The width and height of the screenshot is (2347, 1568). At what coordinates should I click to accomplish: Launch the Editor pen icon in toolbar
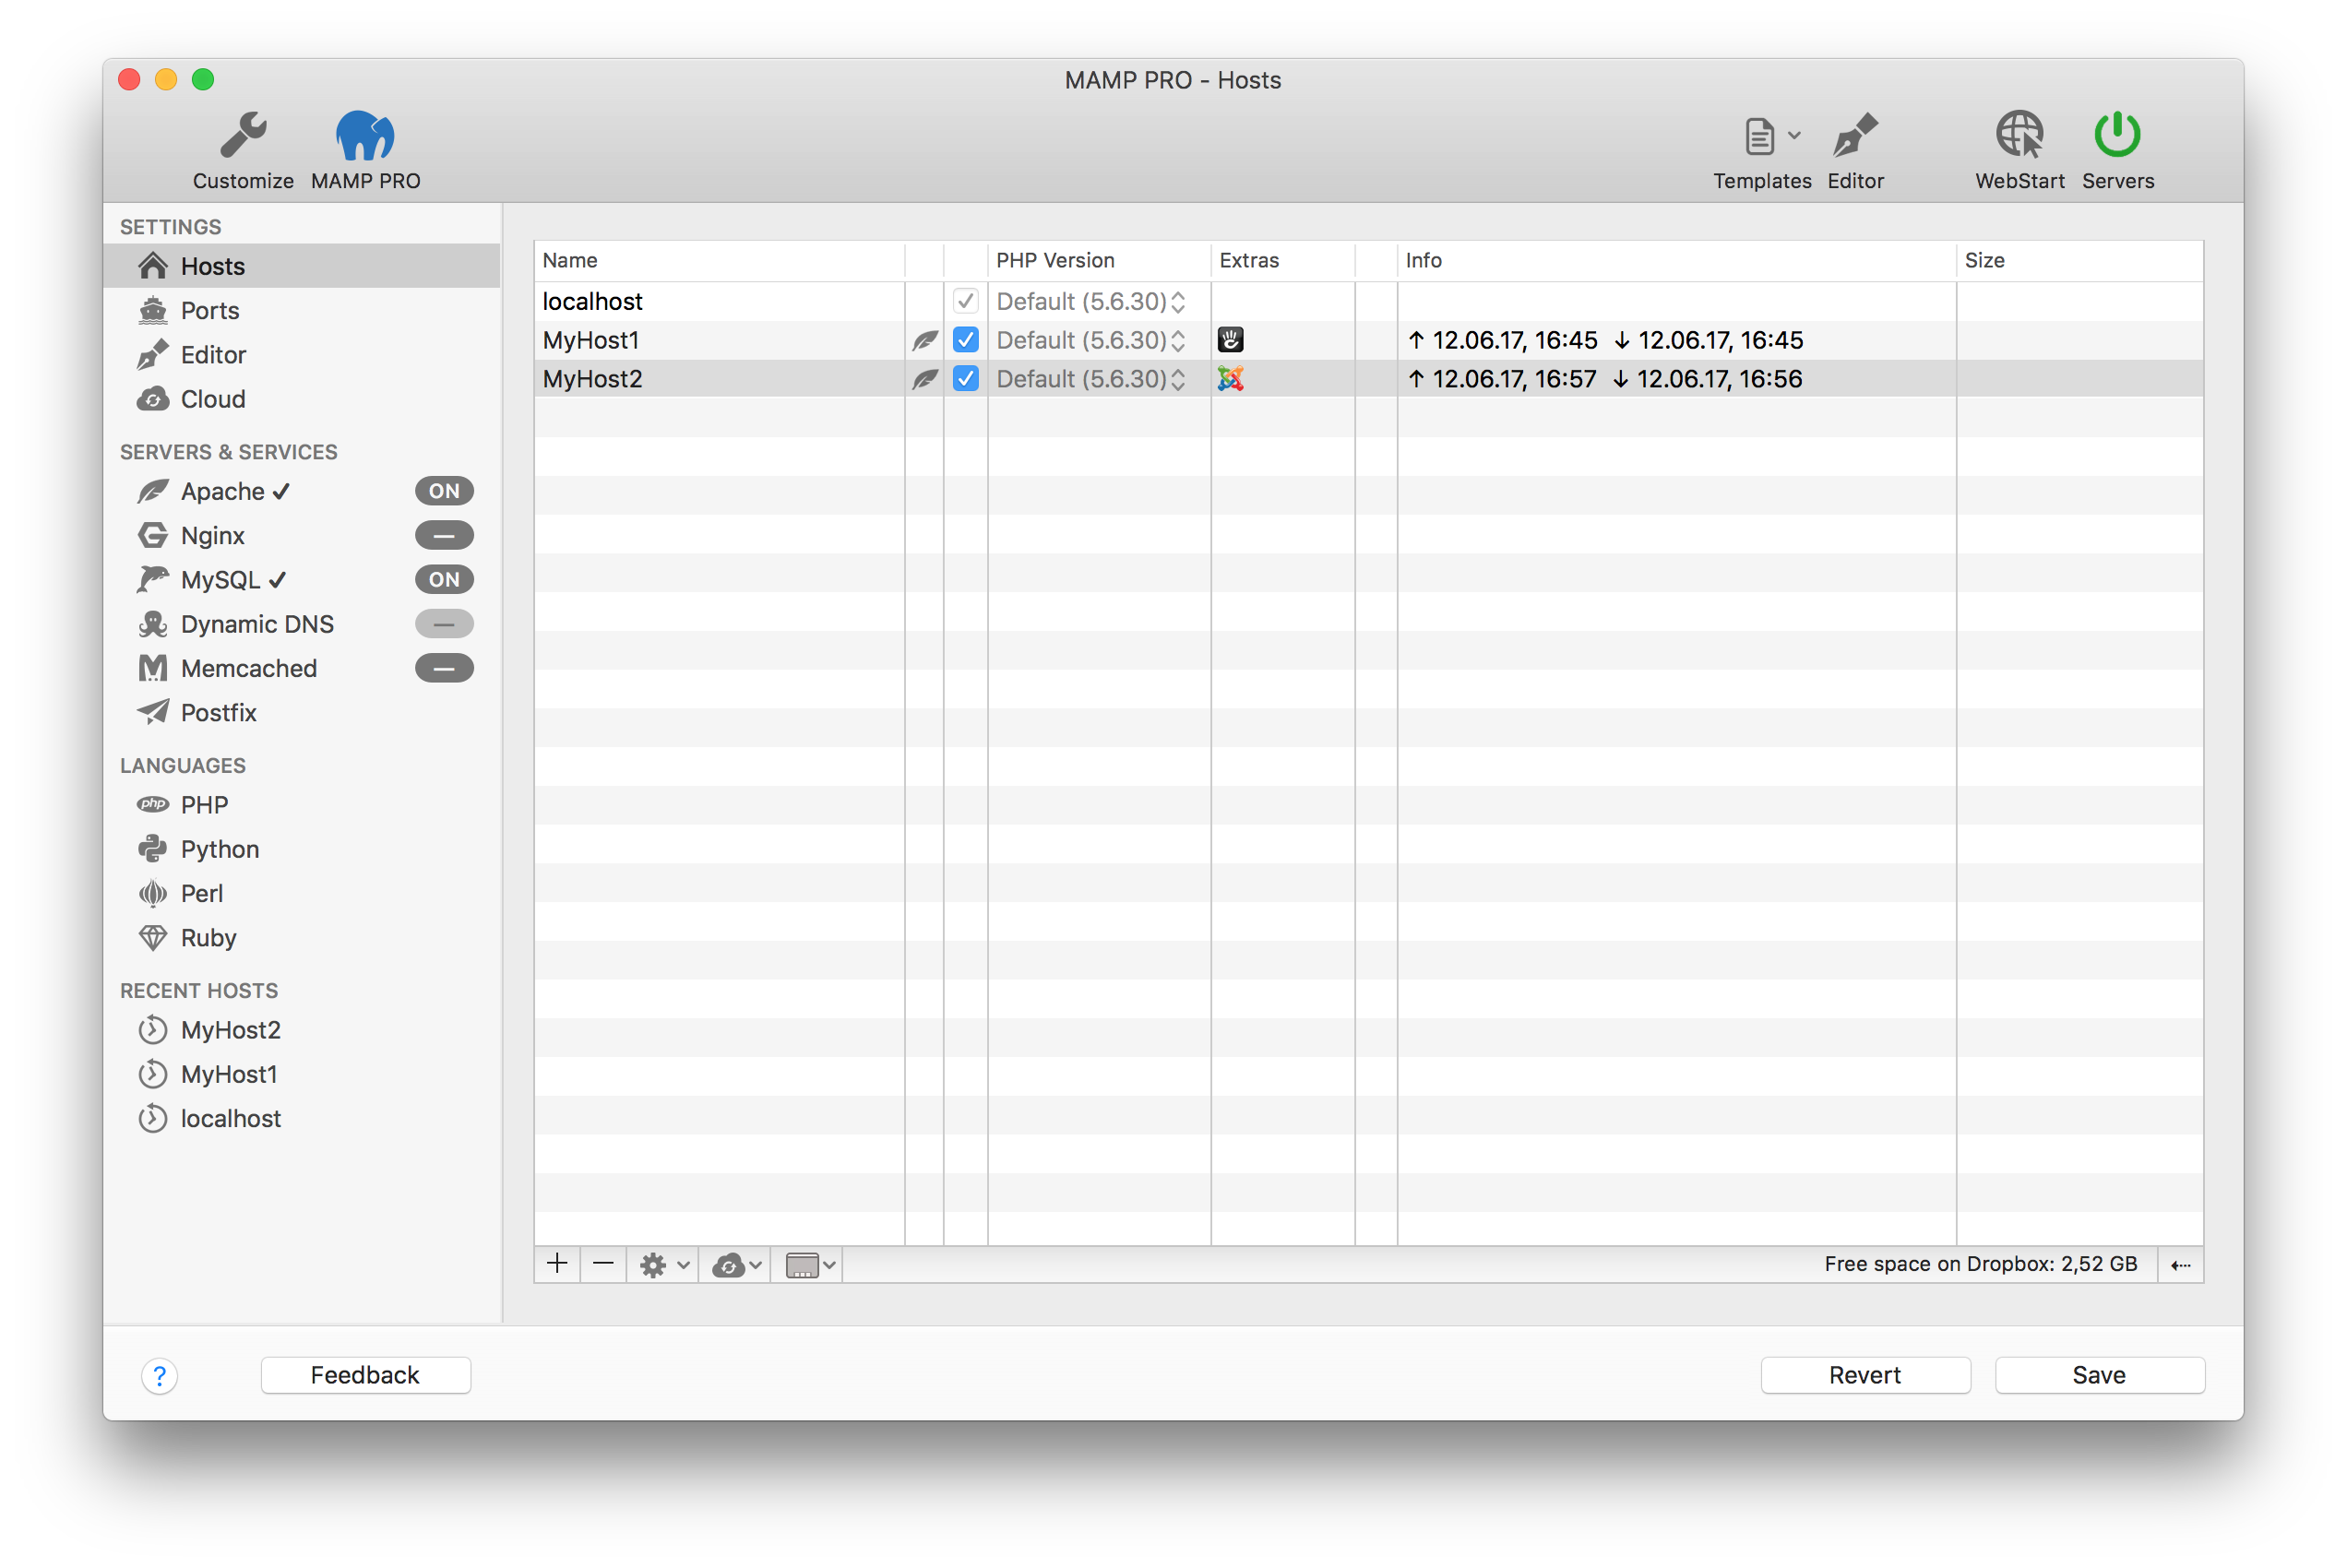[x=1855, y=135]
